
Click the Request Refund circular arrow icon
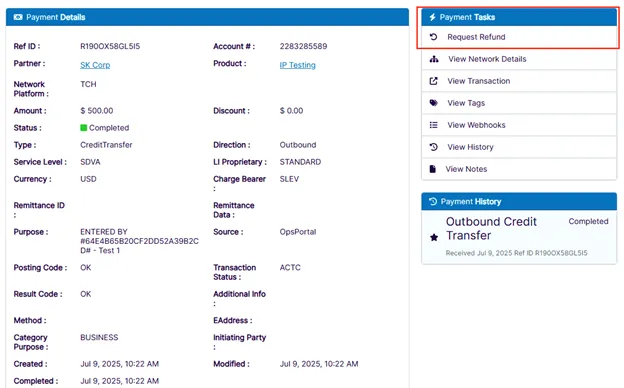(433, 37)
